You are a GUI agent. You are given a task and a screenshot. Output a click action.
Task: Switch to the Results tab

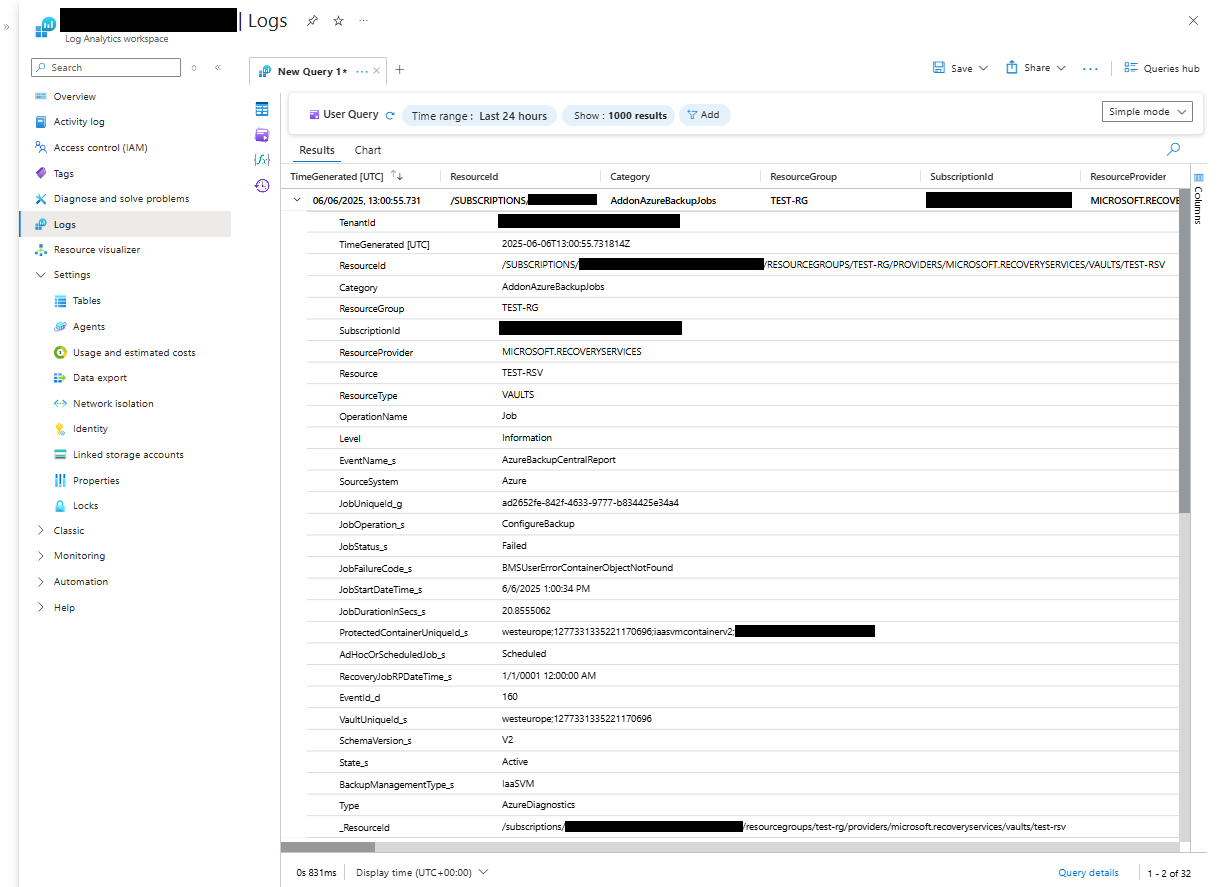(317, 150)
